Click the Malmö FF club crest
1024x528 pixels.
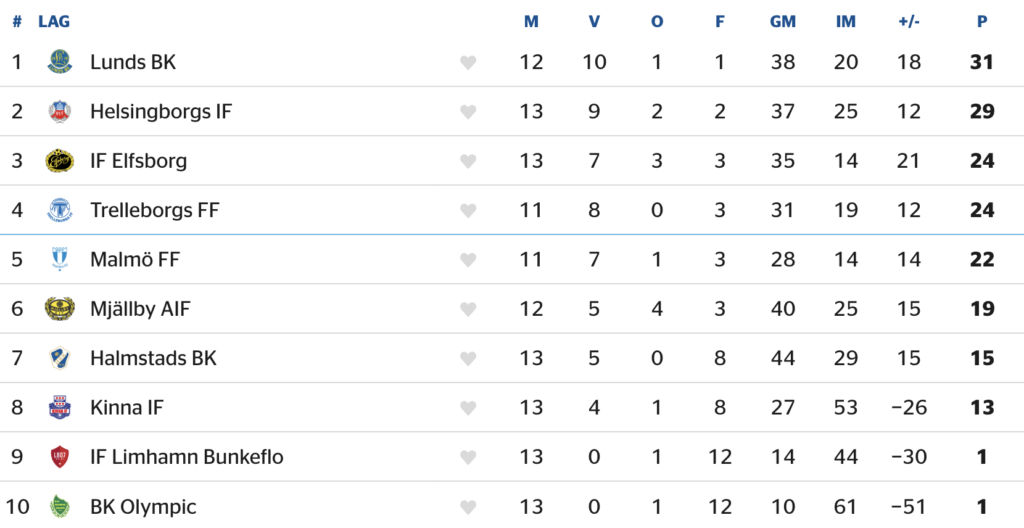(60, 259)
